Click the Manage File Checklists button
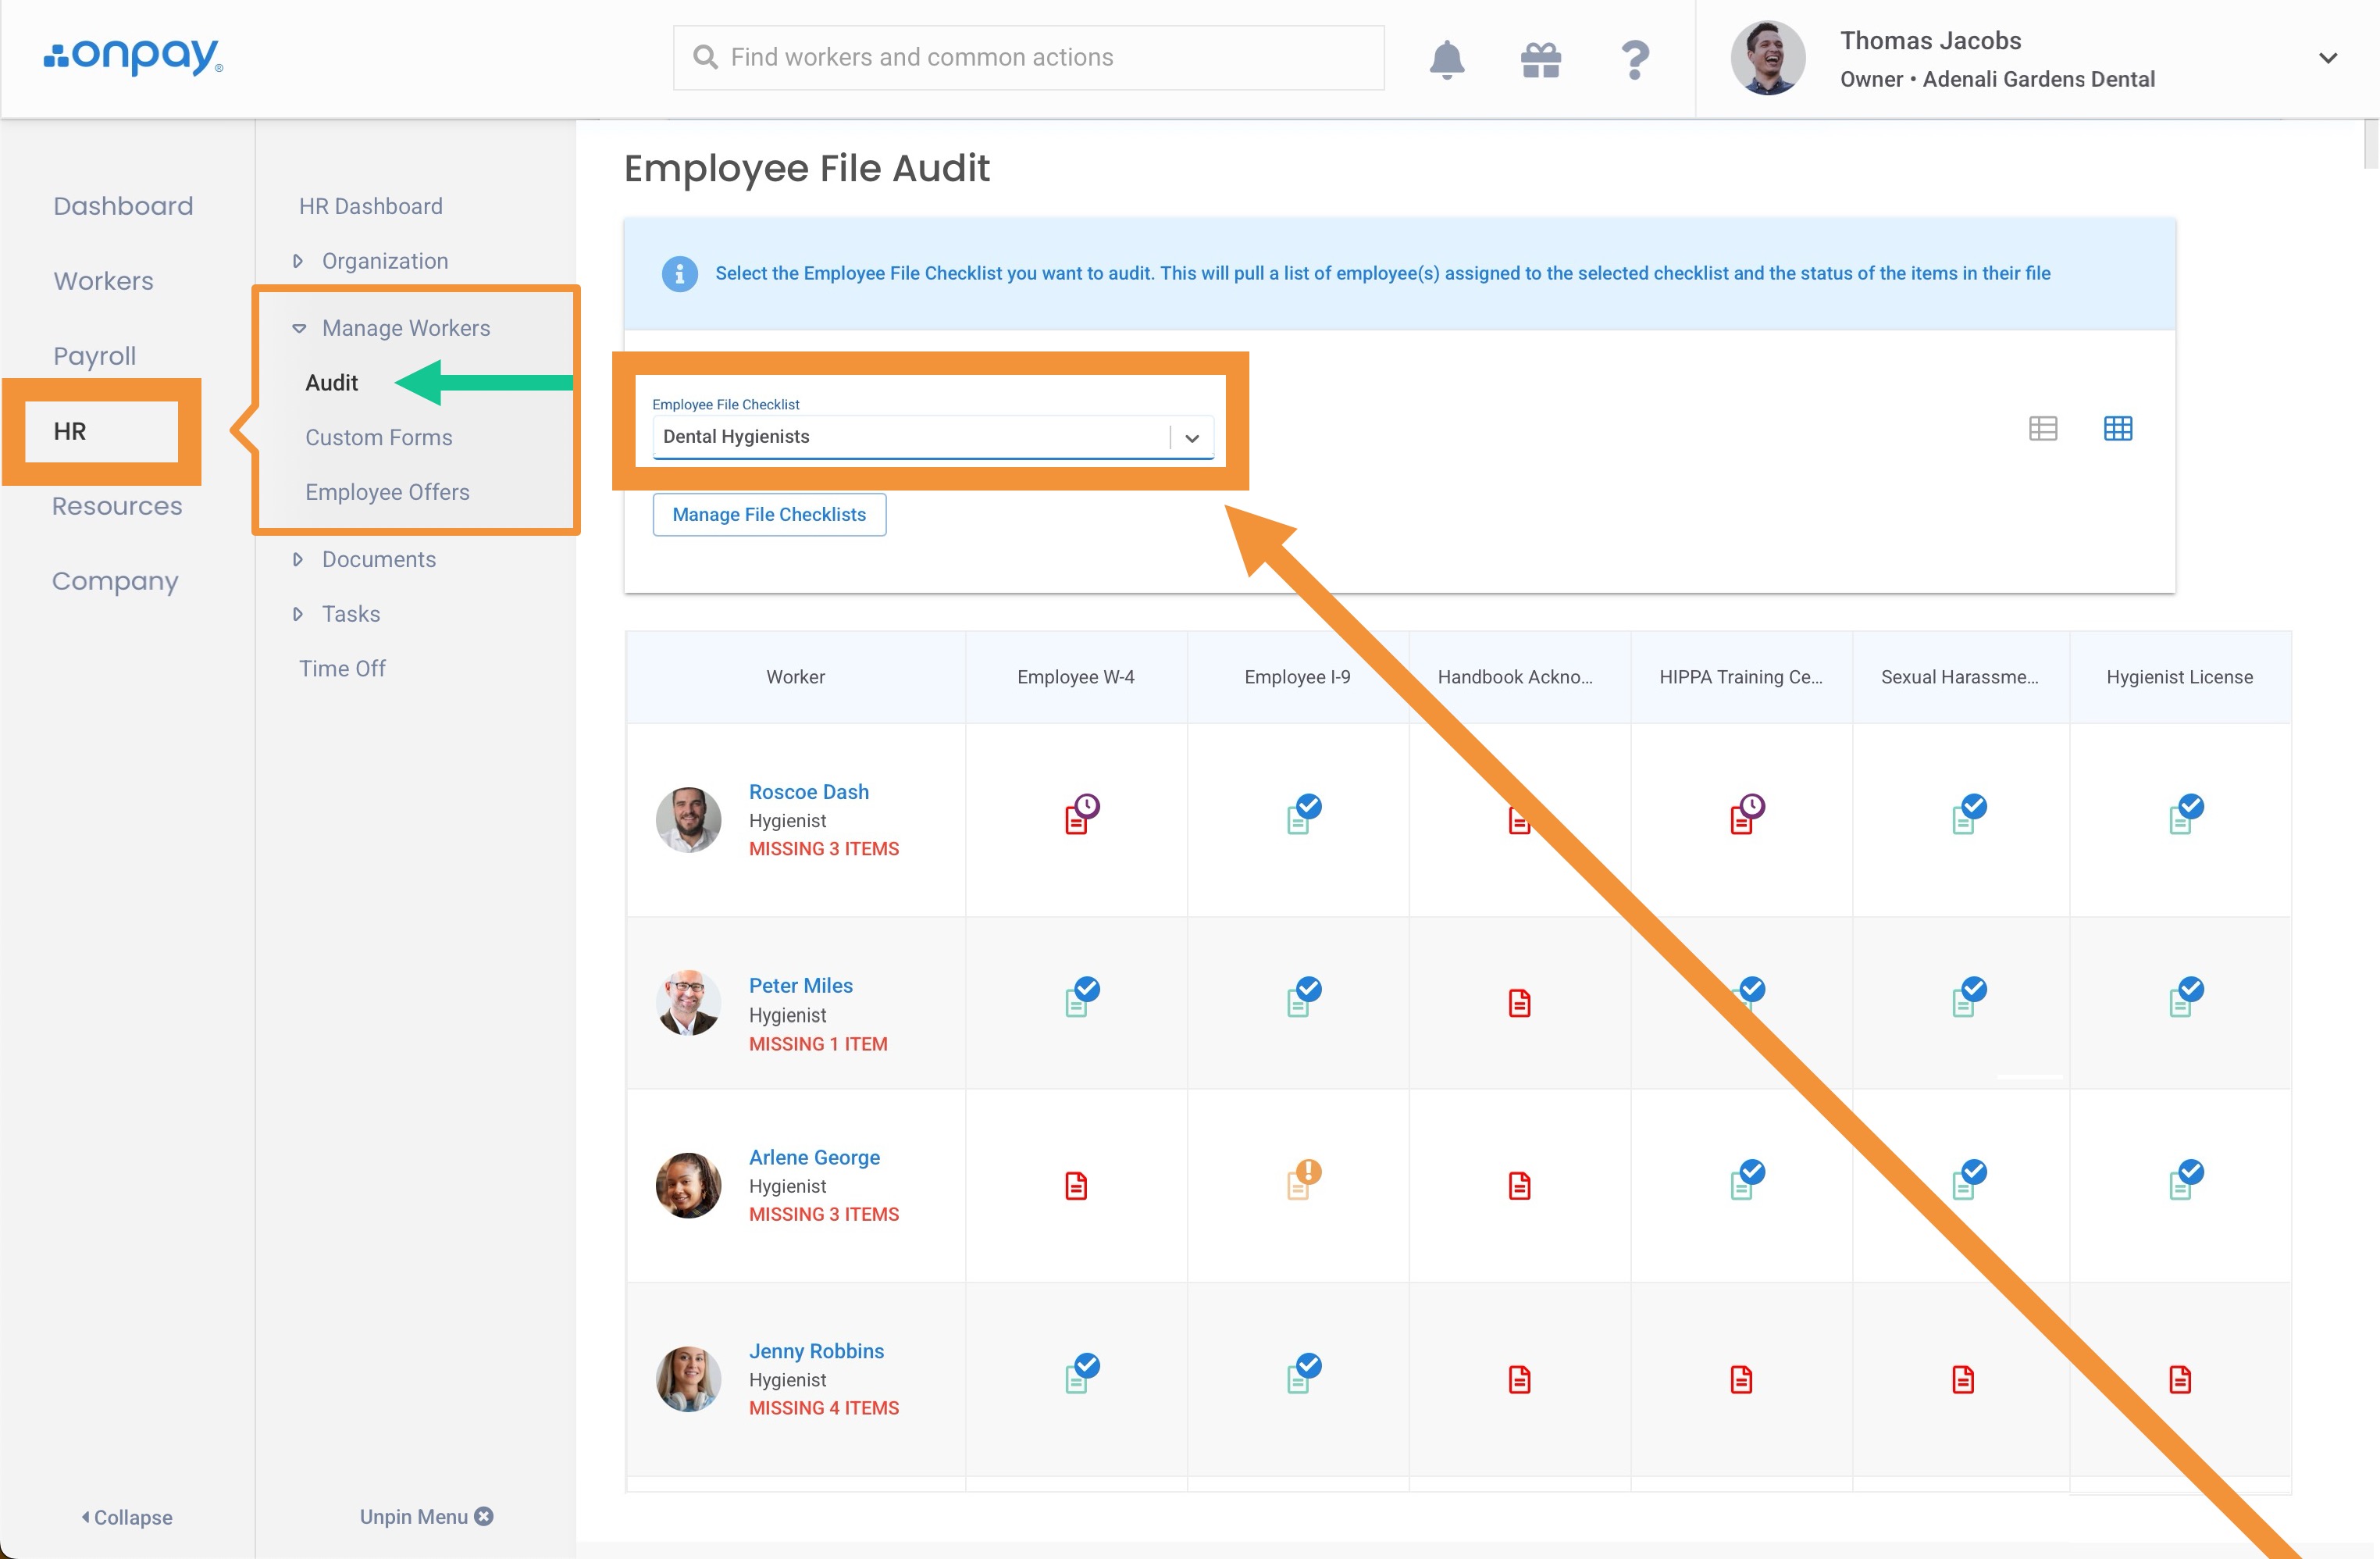Image resolution: width=2380 pixels, height=1559 pixels. click(768, 514)
